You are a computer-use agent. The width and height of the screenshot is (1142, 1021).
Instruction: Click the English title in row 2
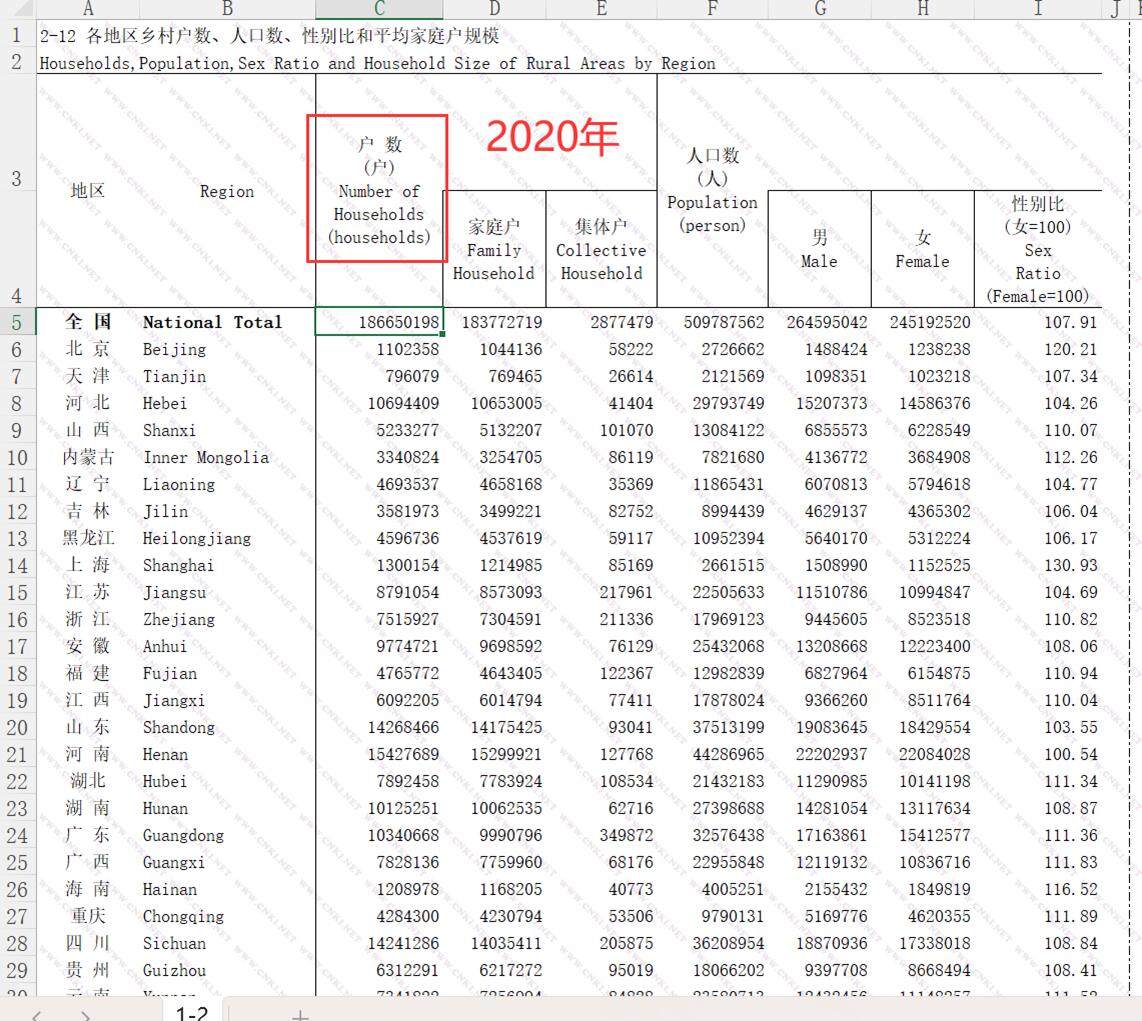pyautogui.click(x=377, y=63)
